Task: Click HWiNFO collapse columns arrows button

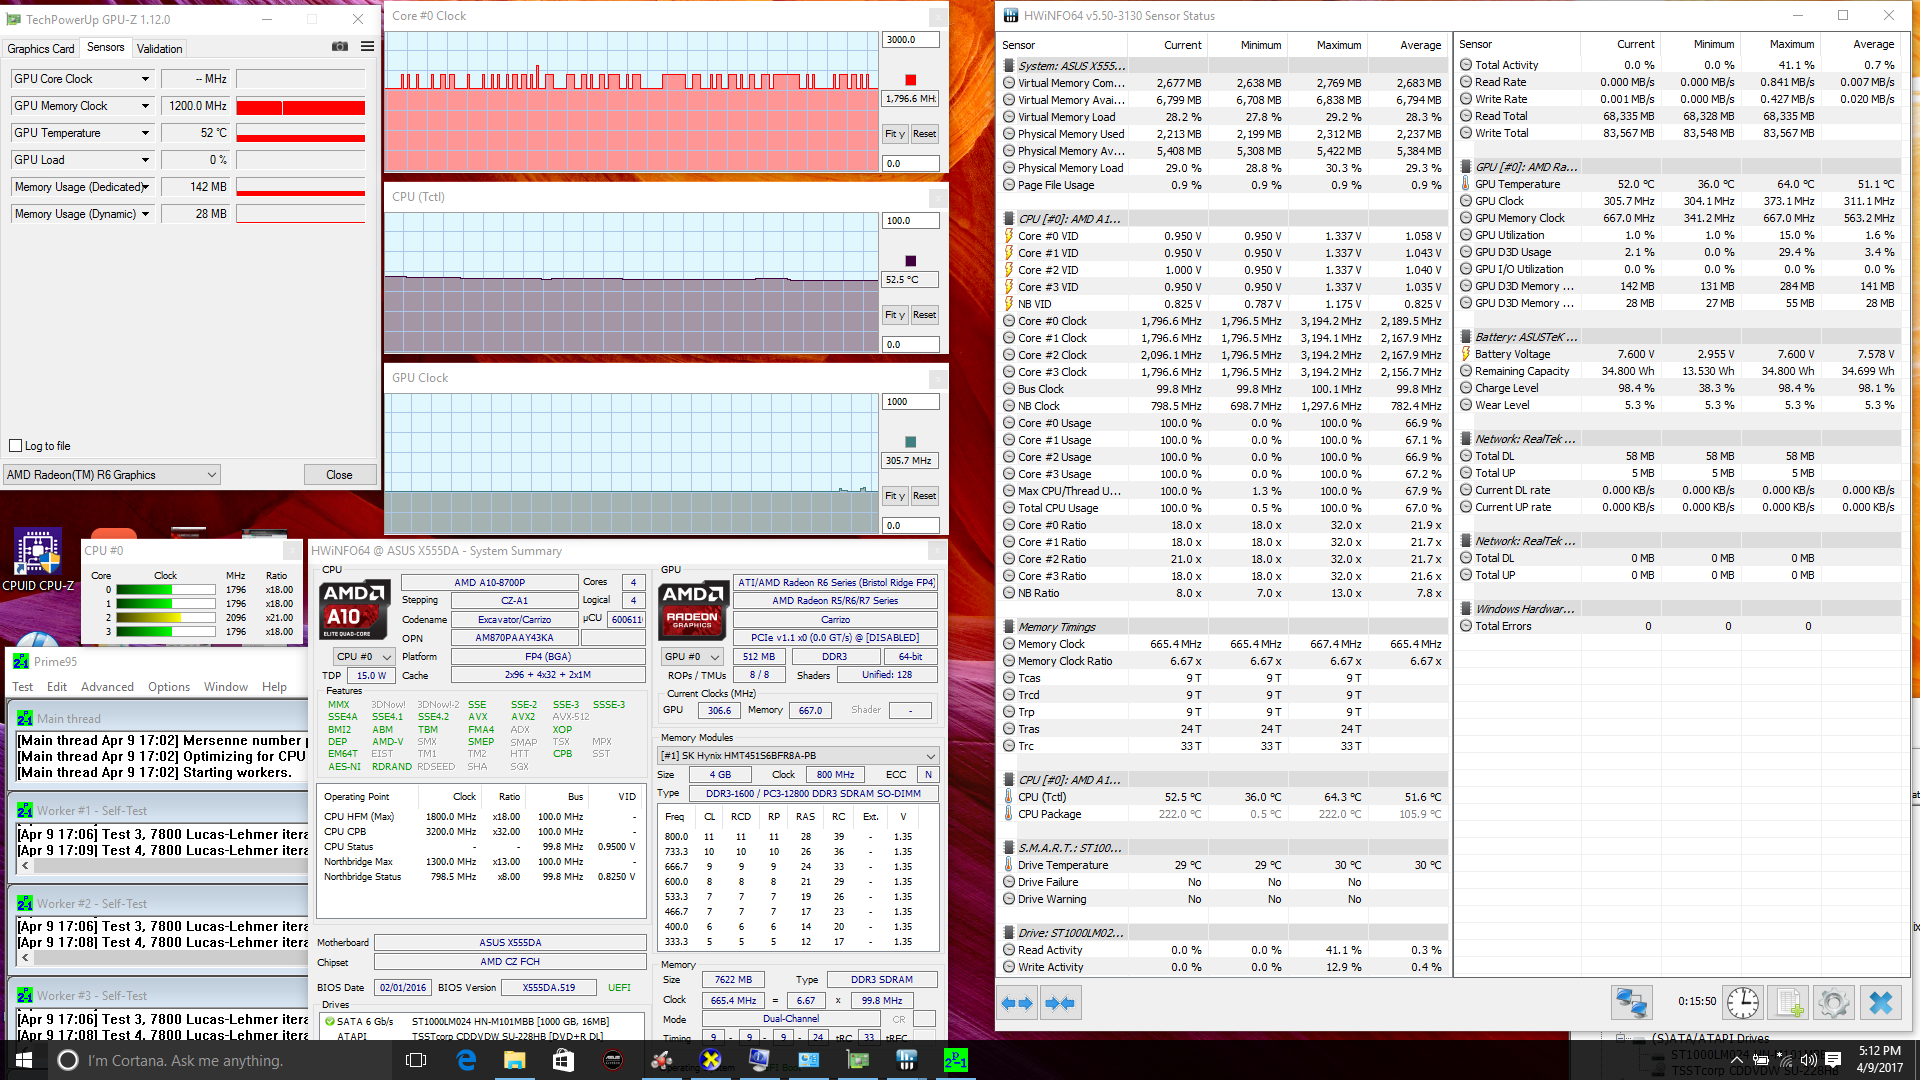Action: [1059, 1003]
